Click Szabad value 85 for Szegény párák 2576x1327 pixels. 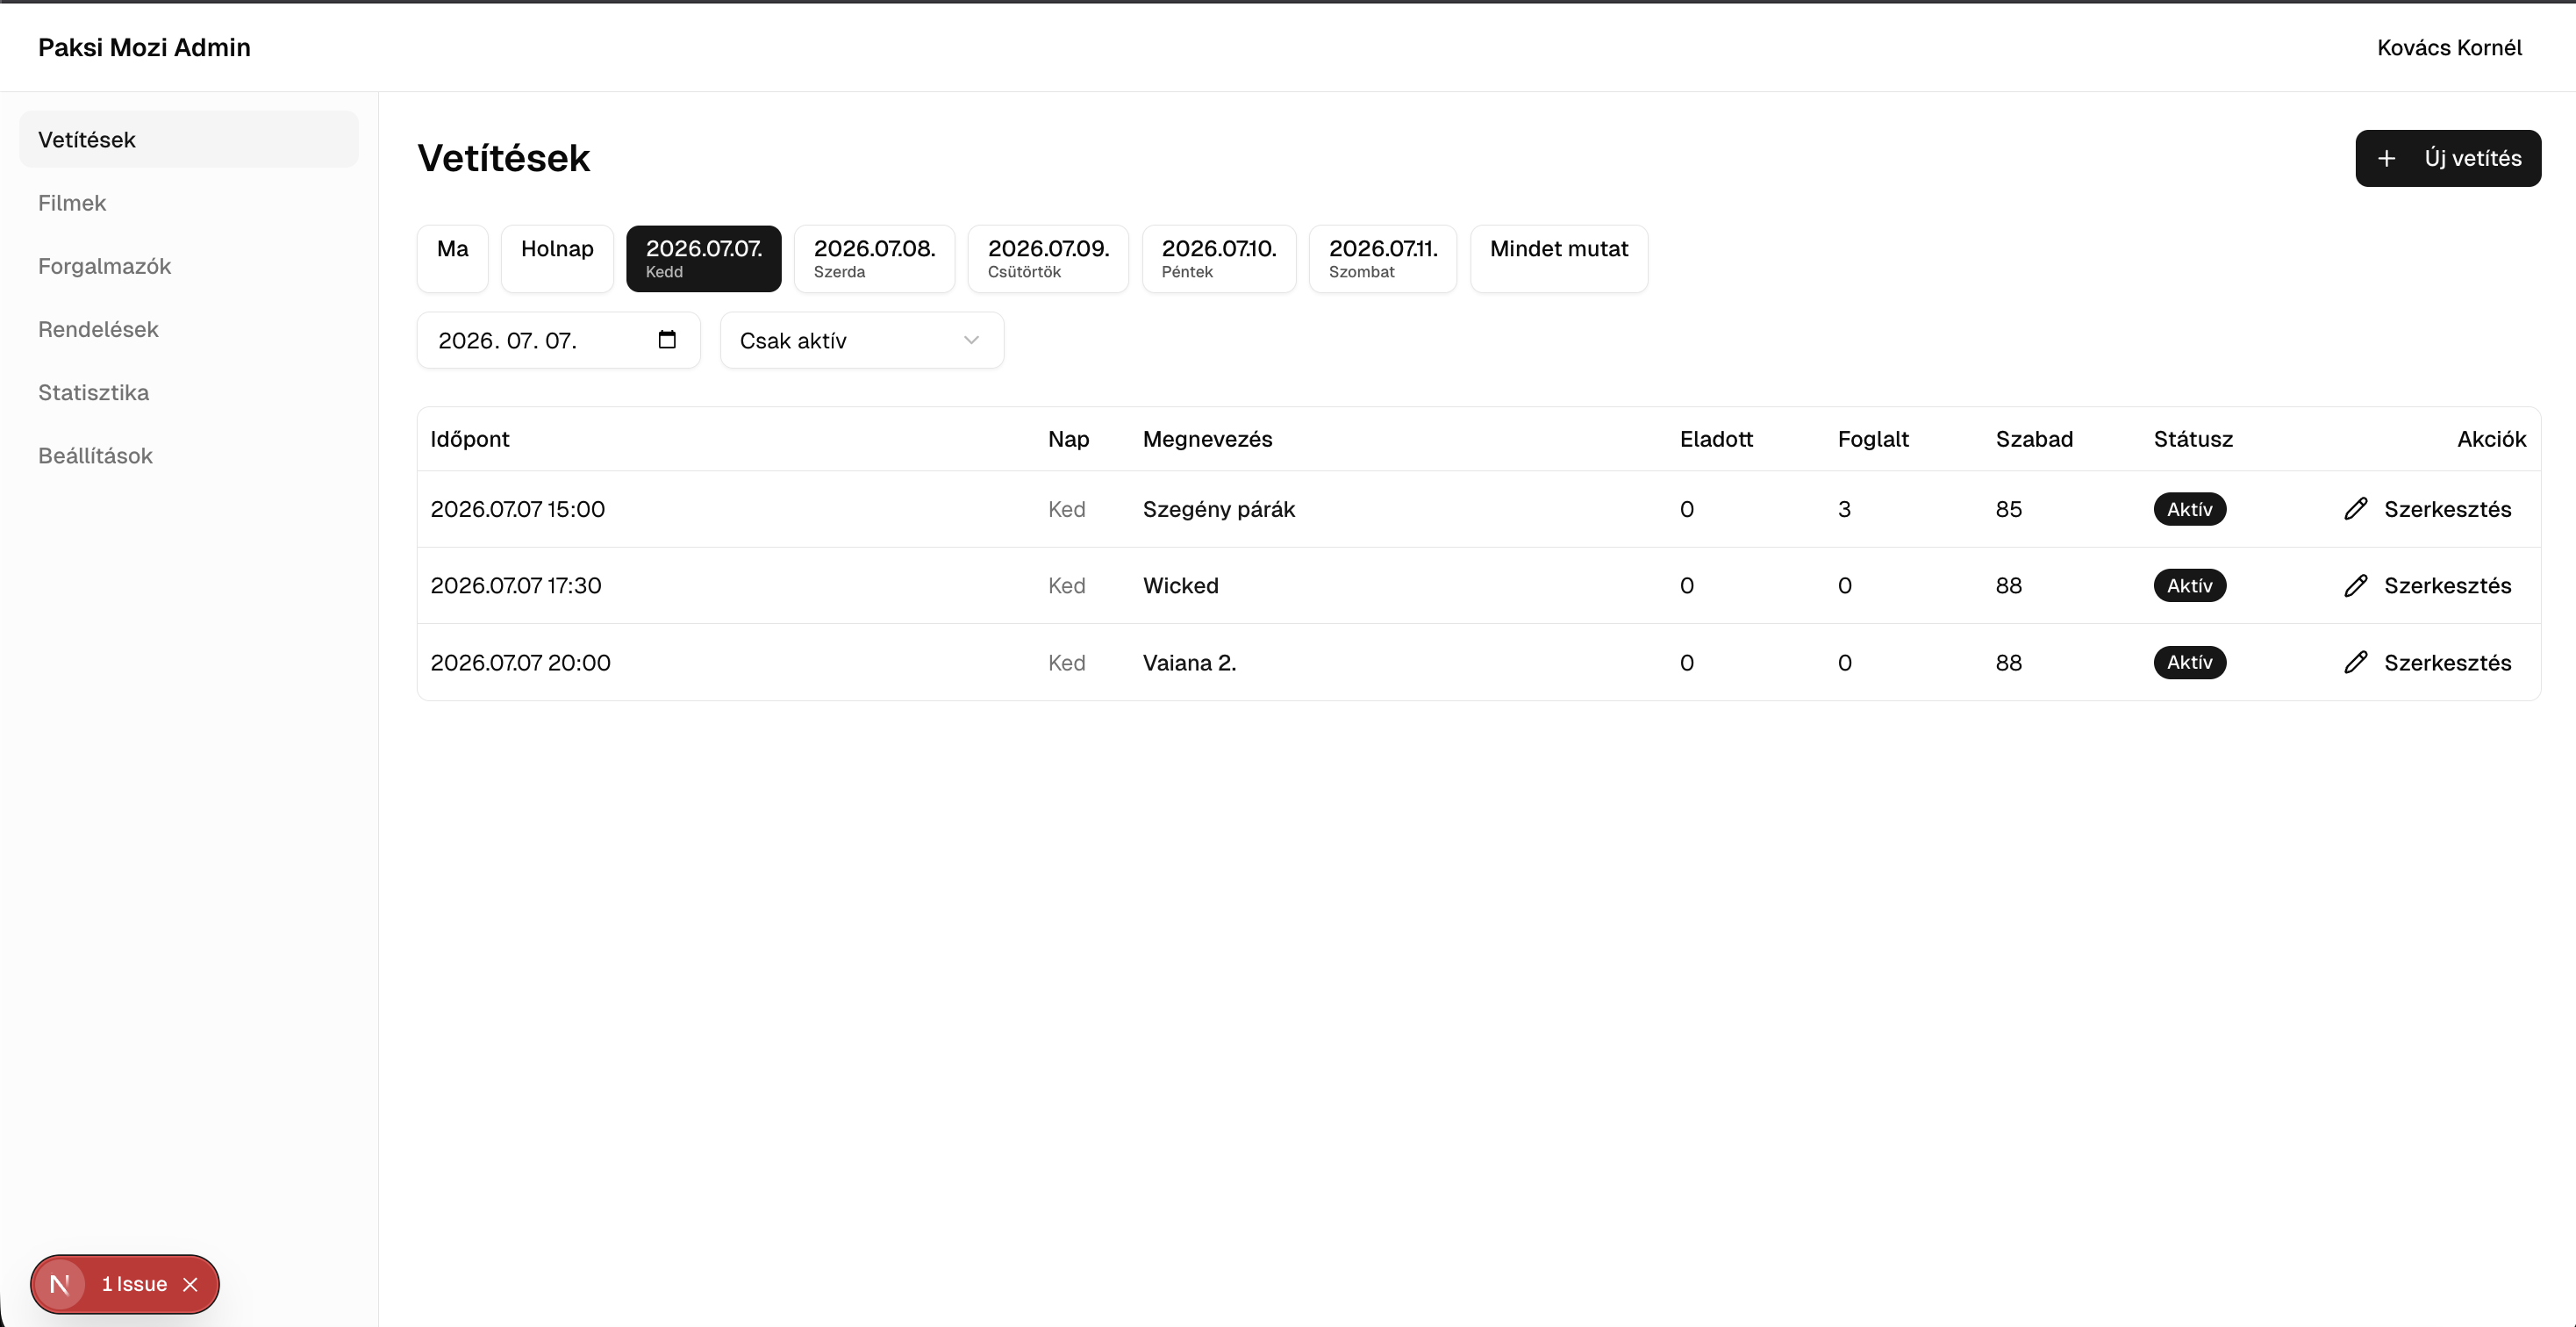[2008, 509]
